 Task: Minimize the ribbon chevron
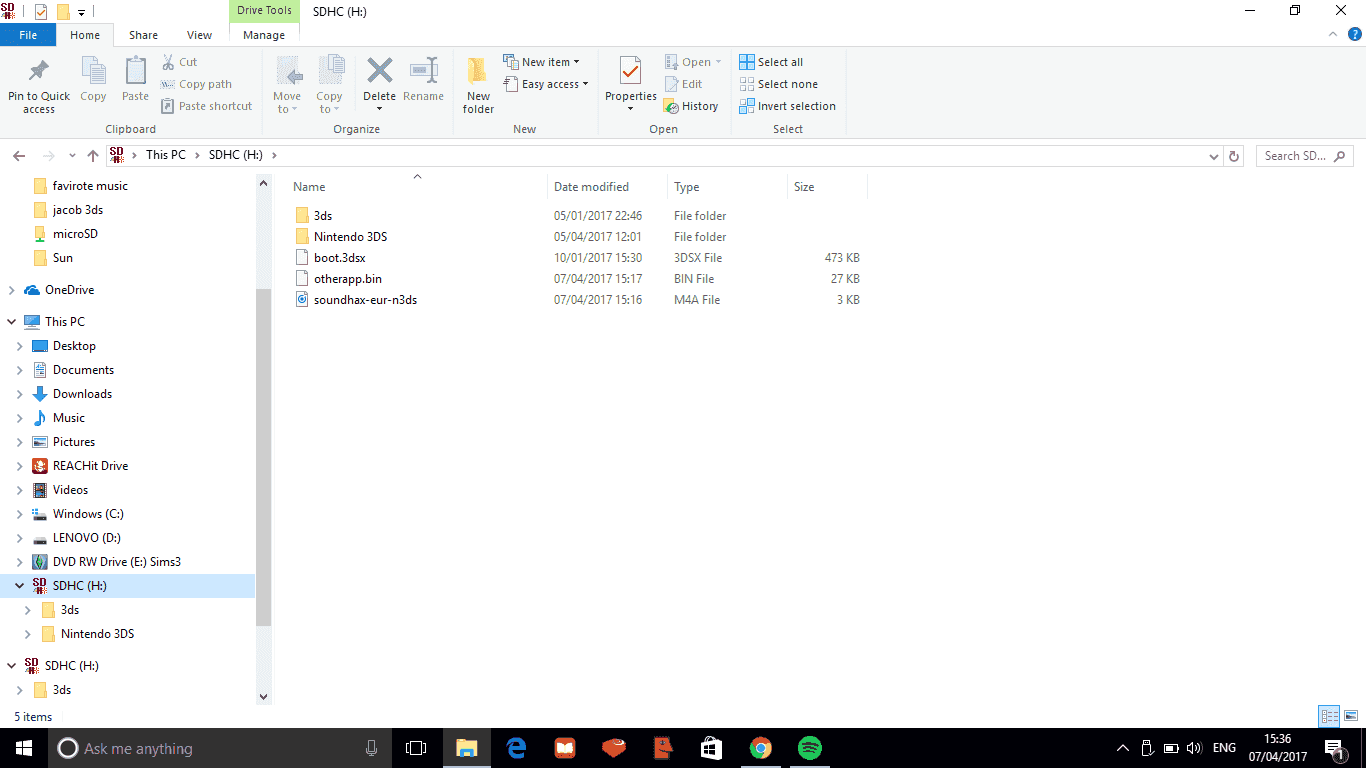pos(1333,34)
